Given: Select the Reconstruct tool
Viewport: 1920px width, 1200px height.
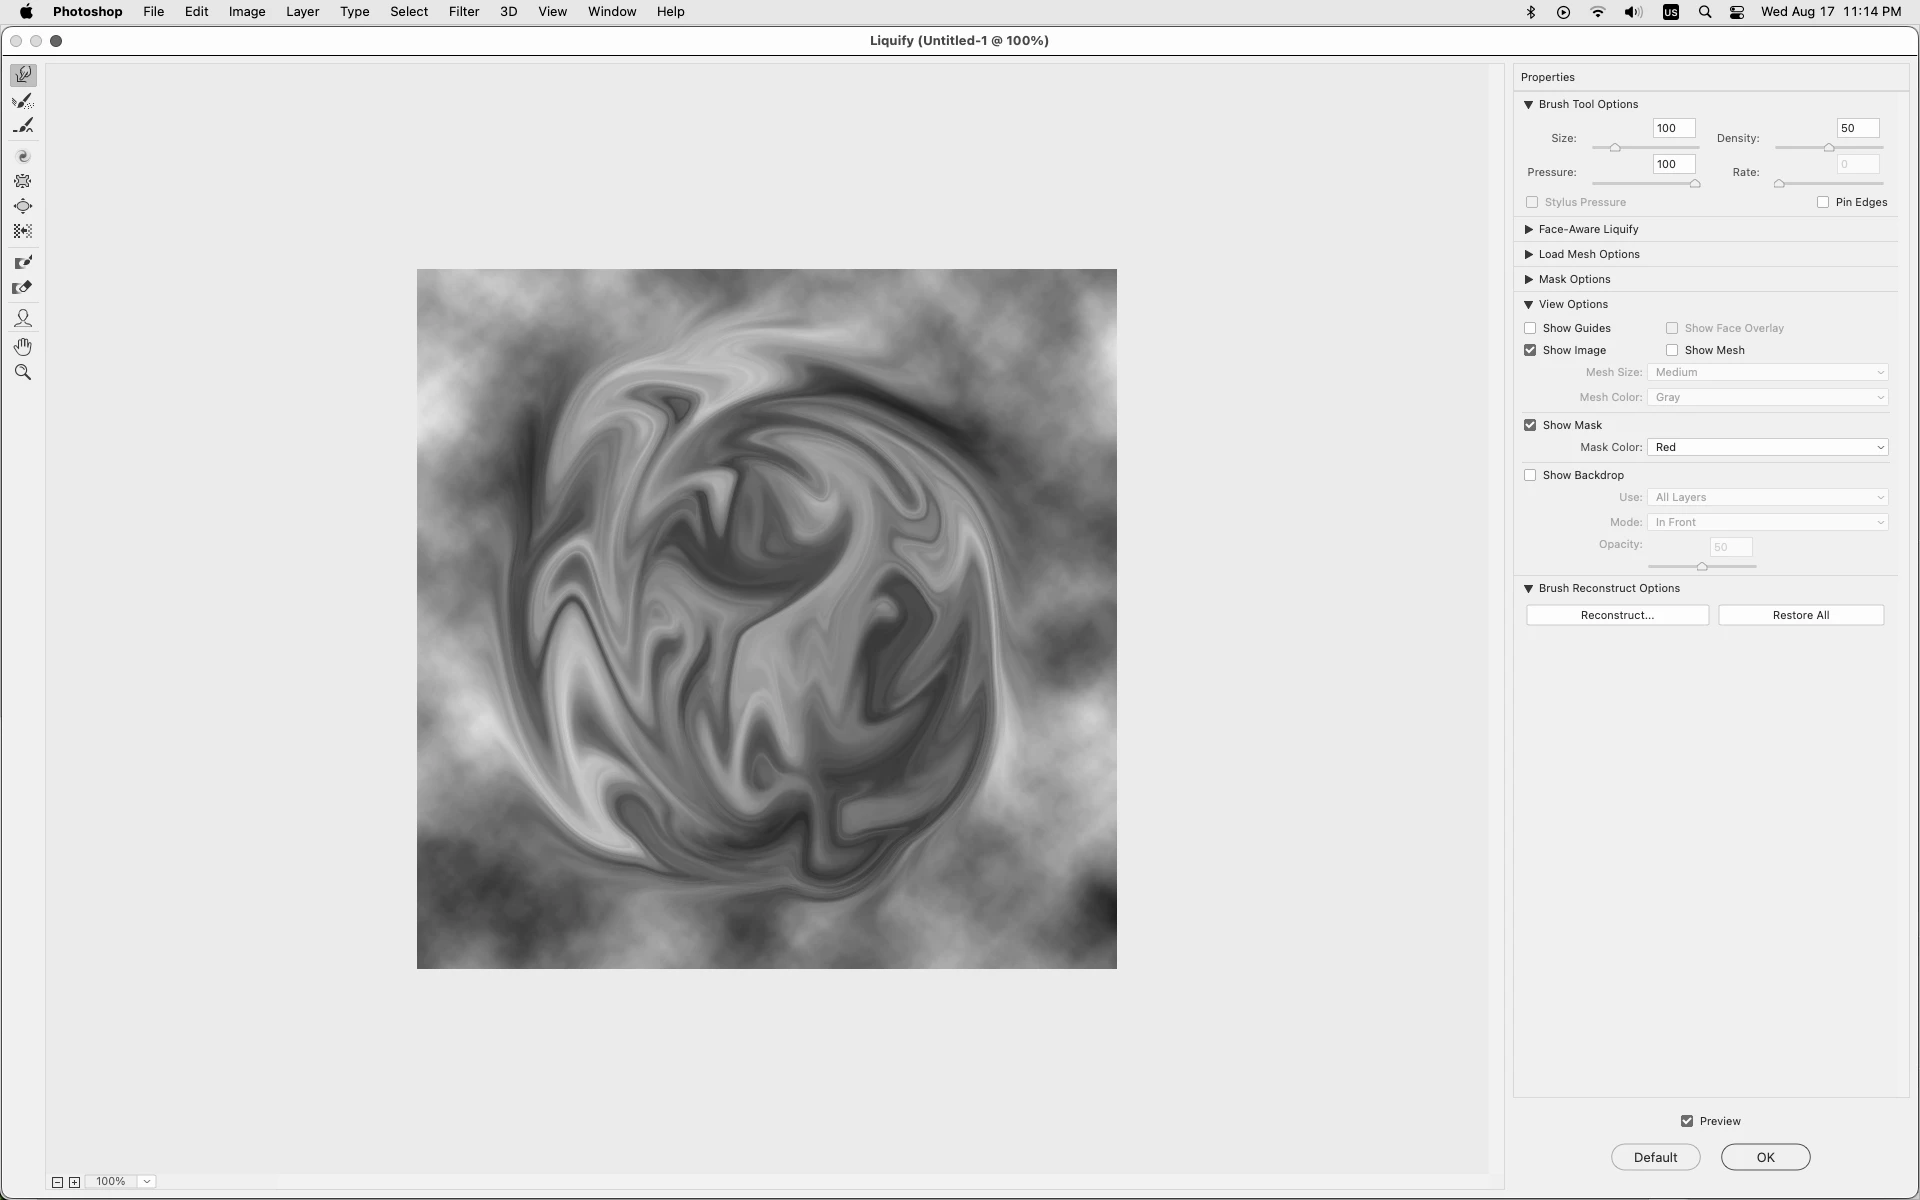Looking at the screenshot, I should pos(23,101).
